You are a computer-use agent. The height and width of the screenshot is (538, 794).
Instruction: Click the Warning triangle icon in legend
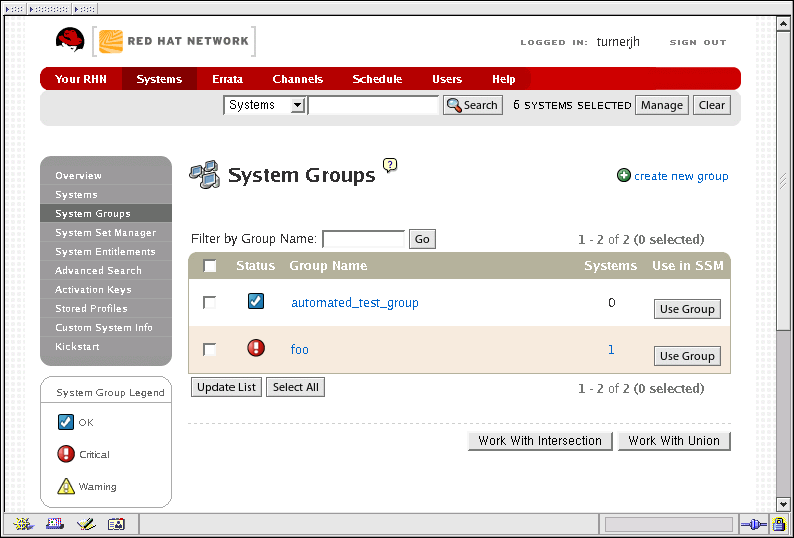pos(66,486)
